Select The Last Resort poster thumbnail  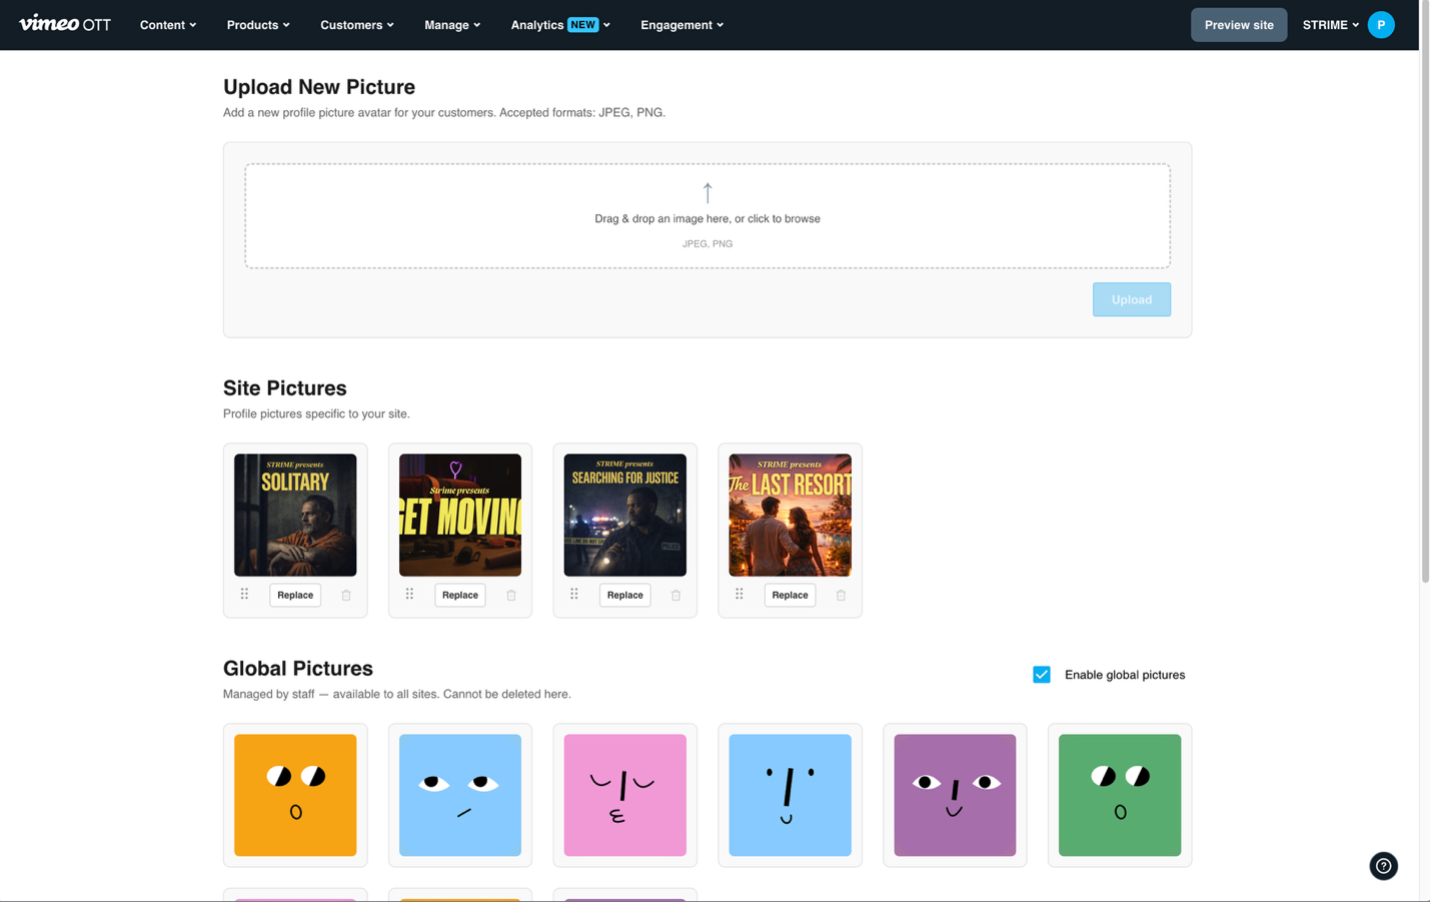pyautogui.click(x=790, y=515)
